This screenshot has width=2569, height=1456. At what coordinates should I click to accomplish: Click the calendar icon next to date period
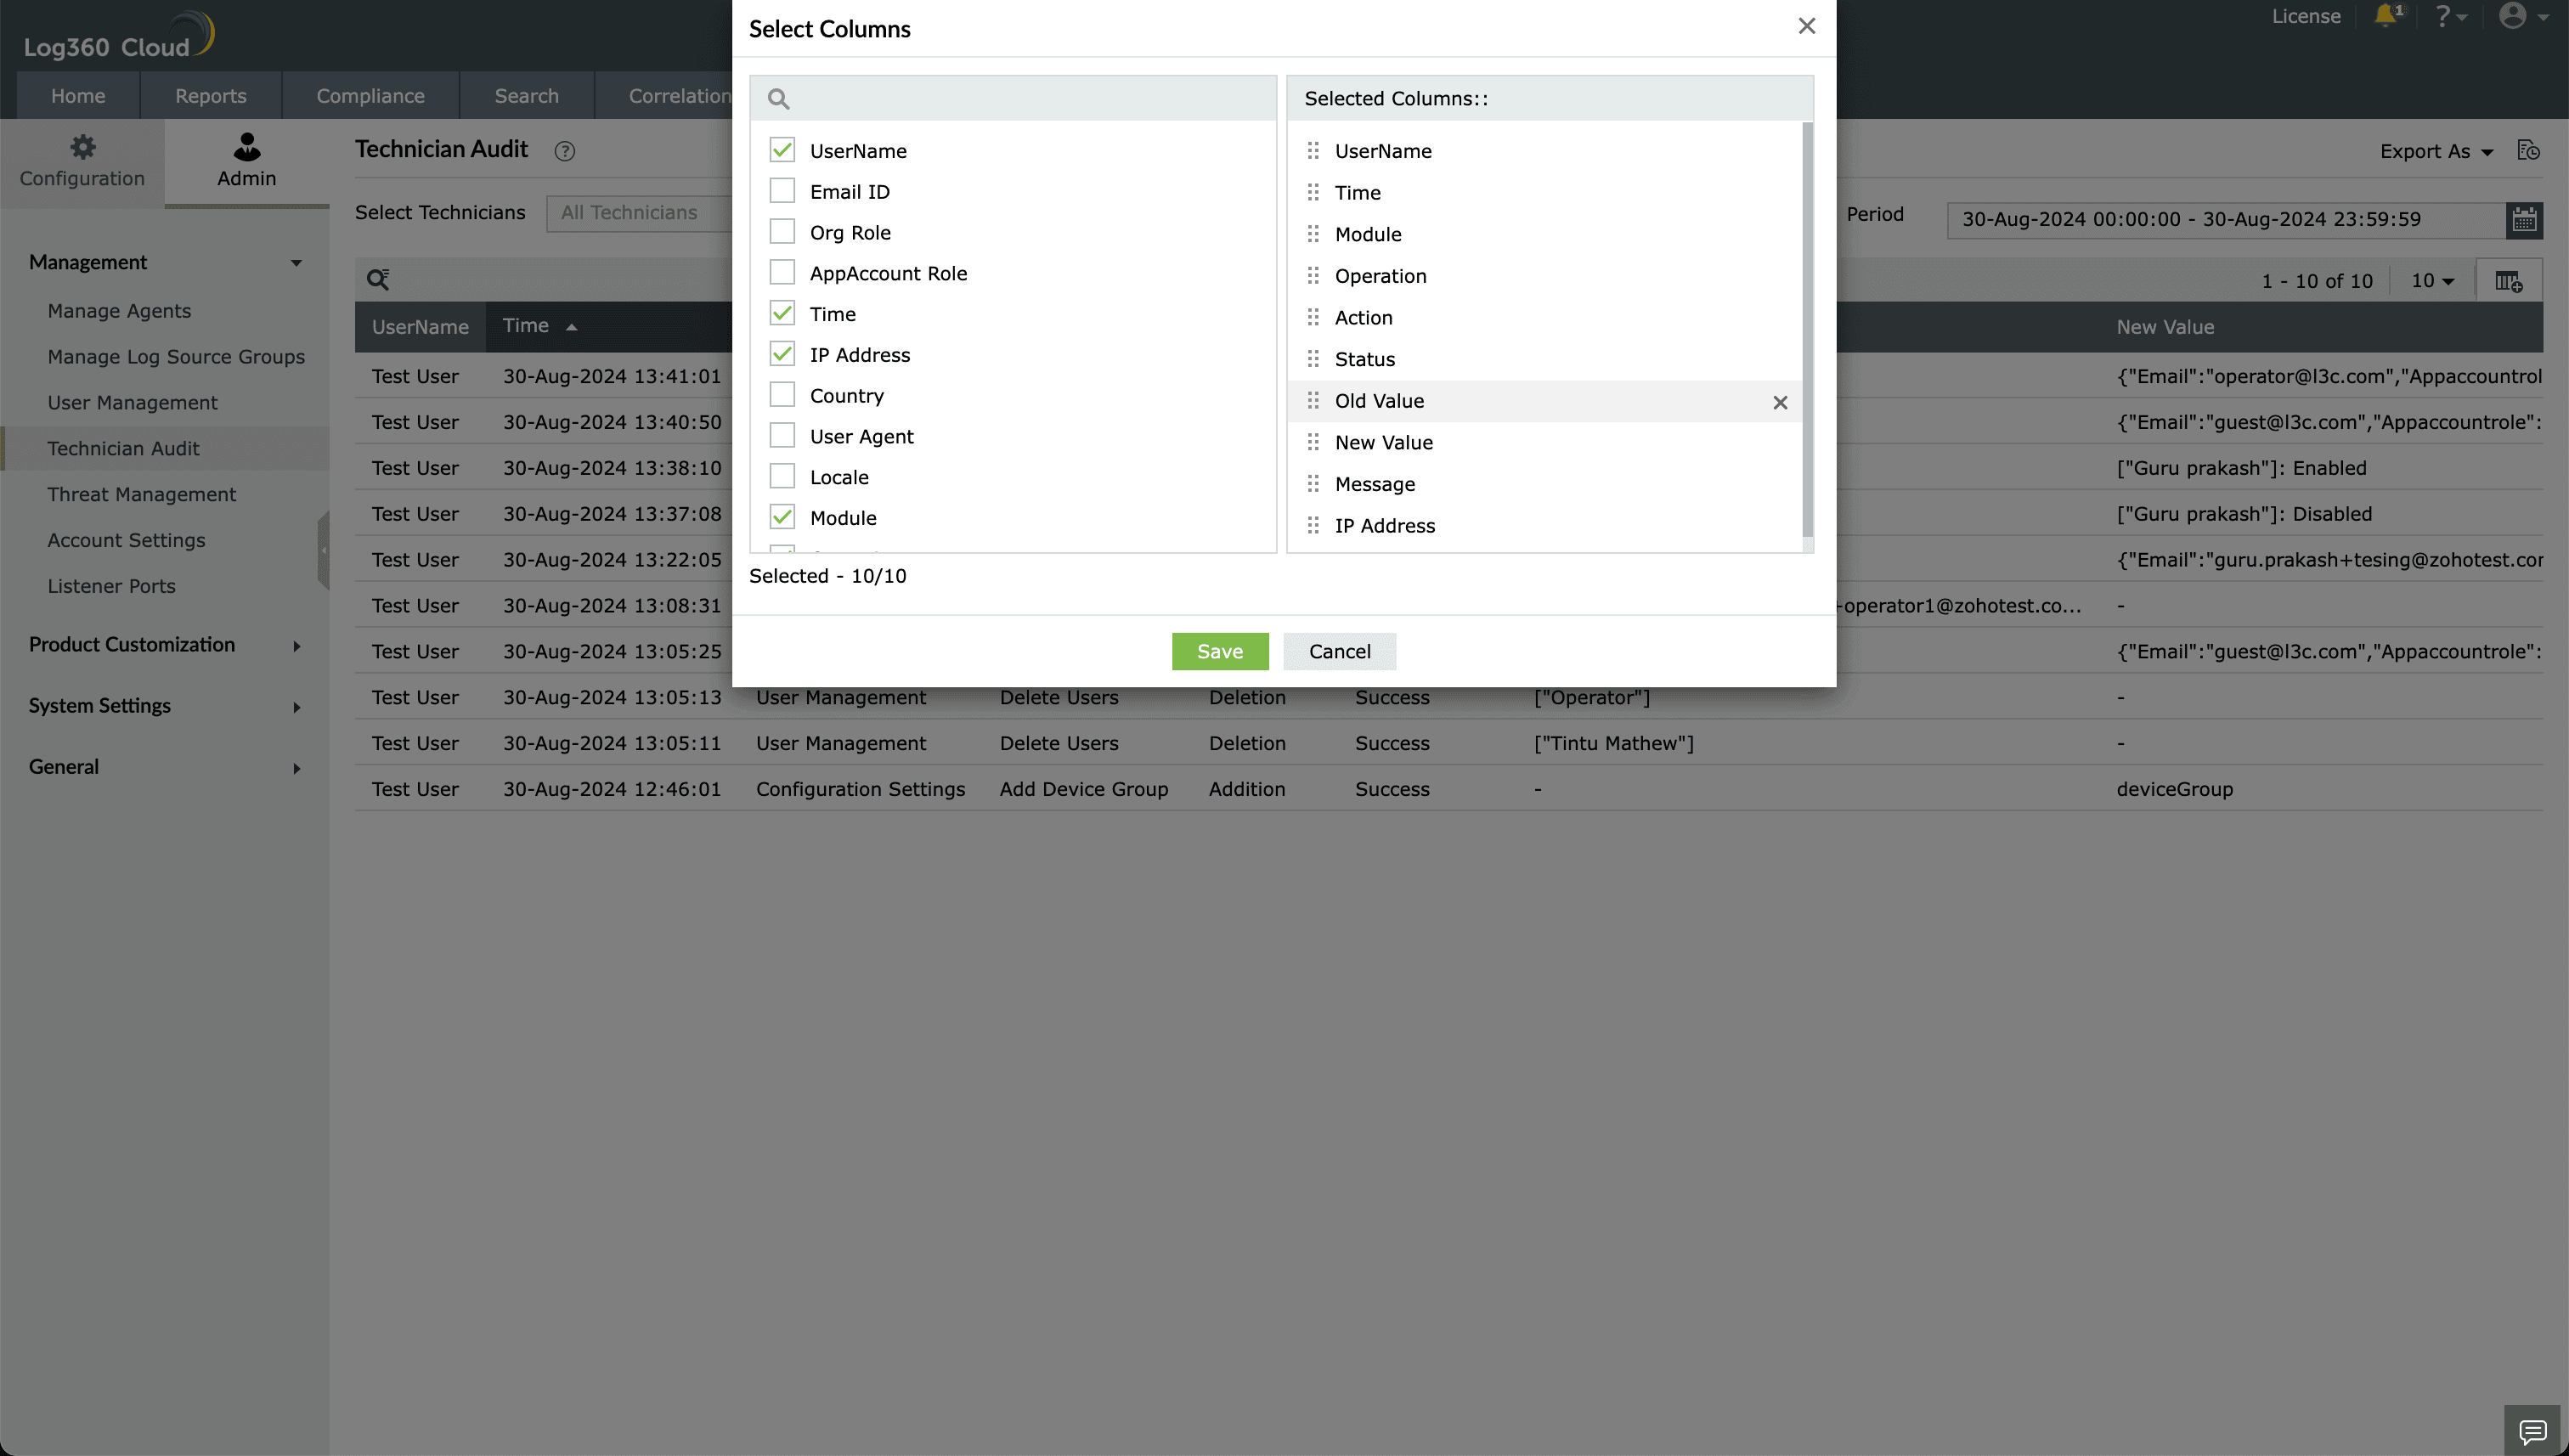pyautogui.click(x=2525, y=219)
